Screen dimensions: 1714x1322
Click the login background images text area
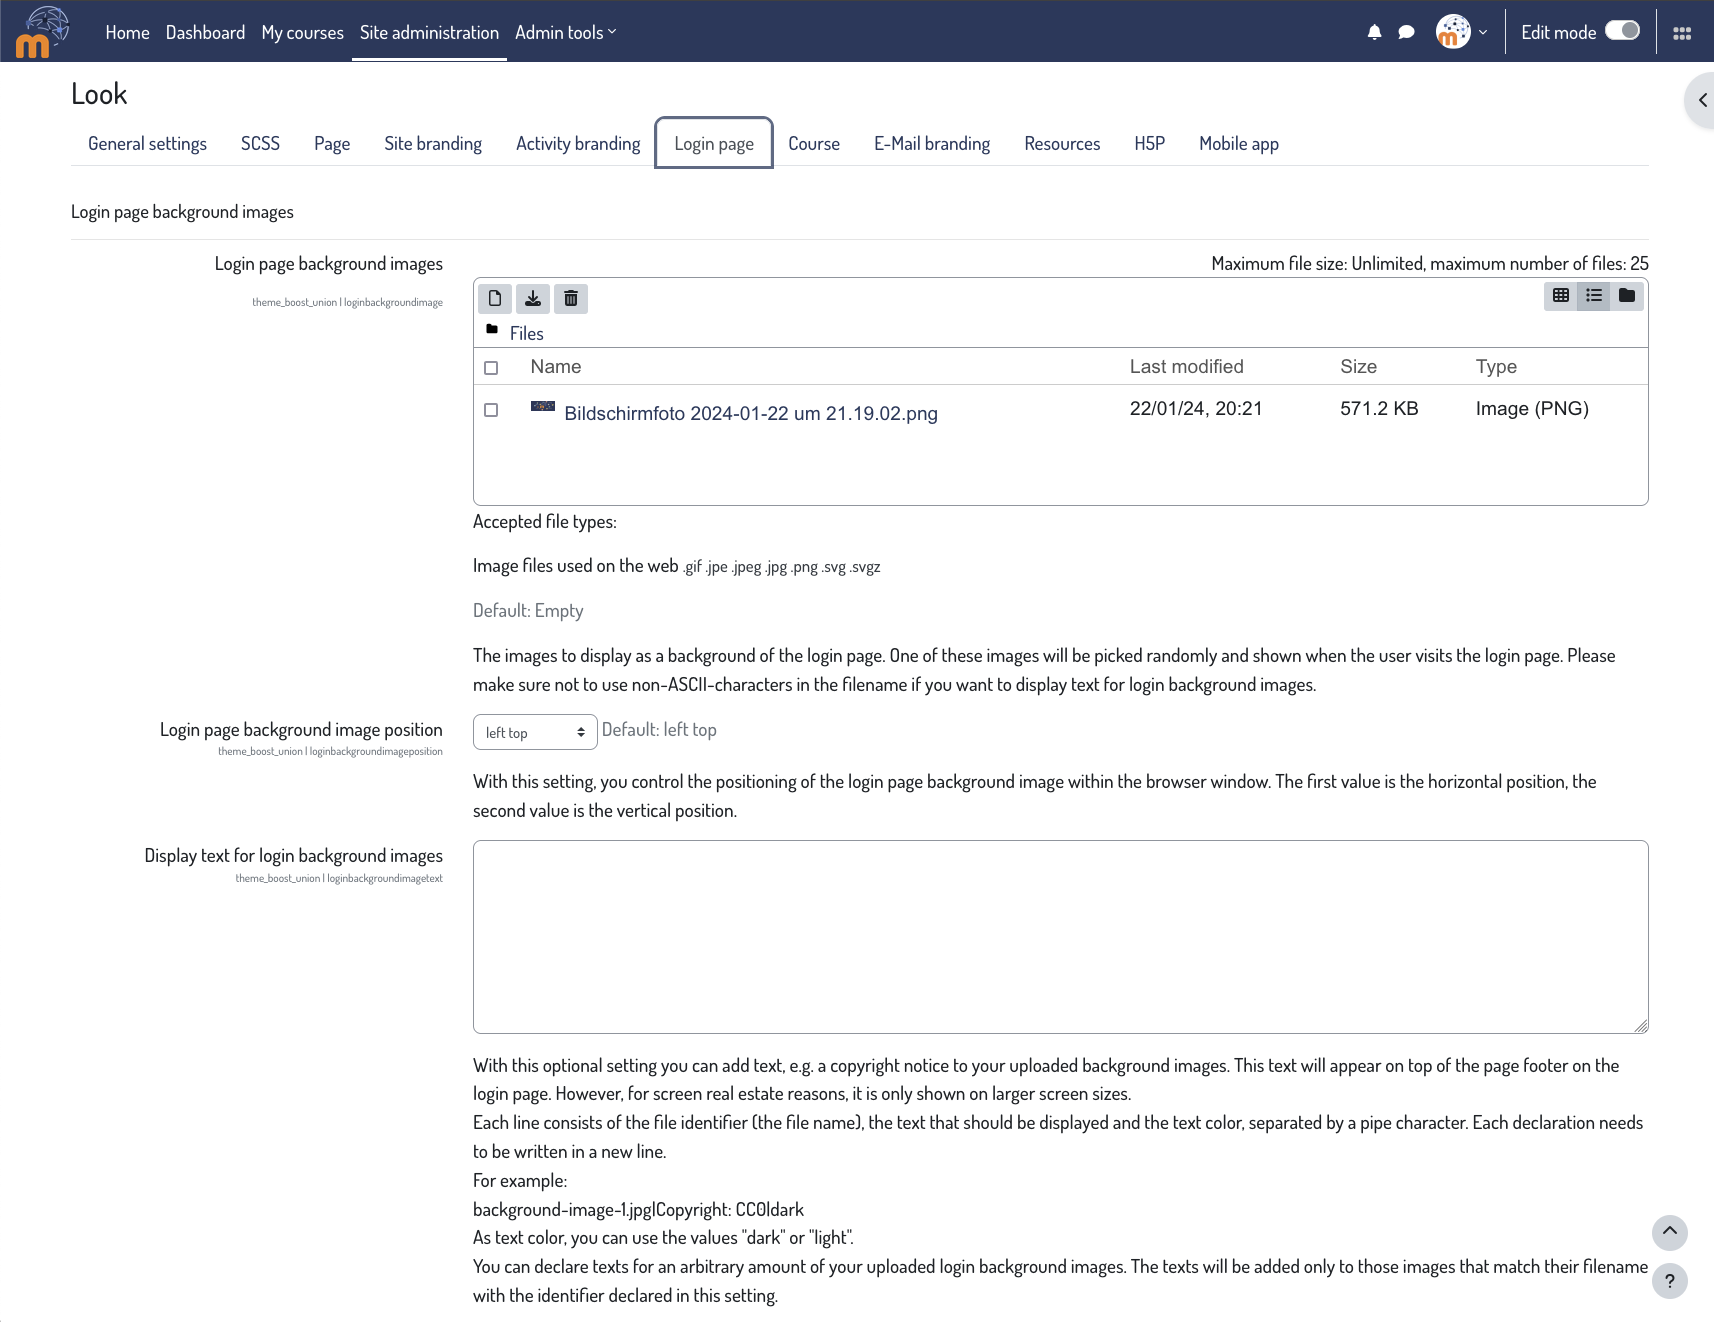click(1061, 937)
